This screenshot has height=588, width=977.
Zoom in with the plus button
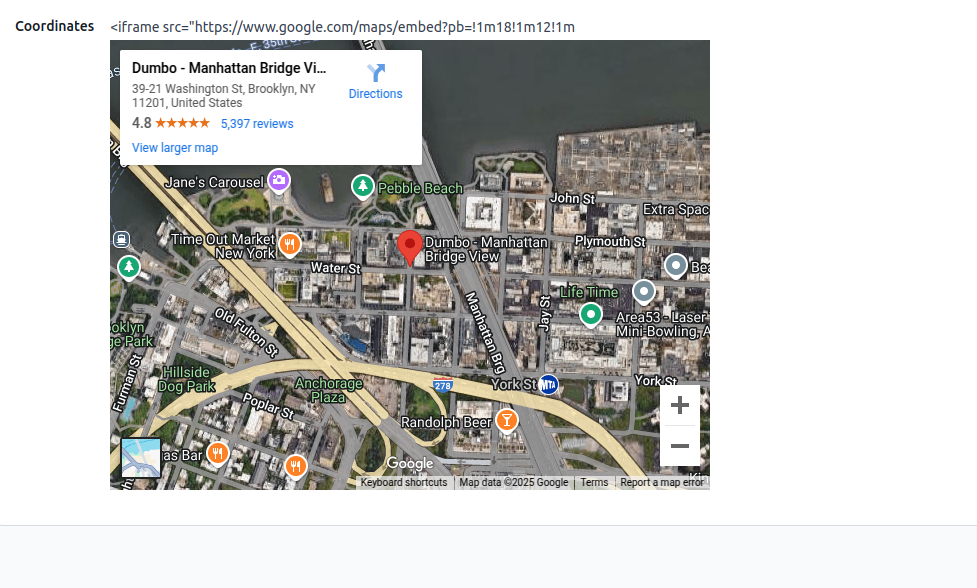pos(680,405)
